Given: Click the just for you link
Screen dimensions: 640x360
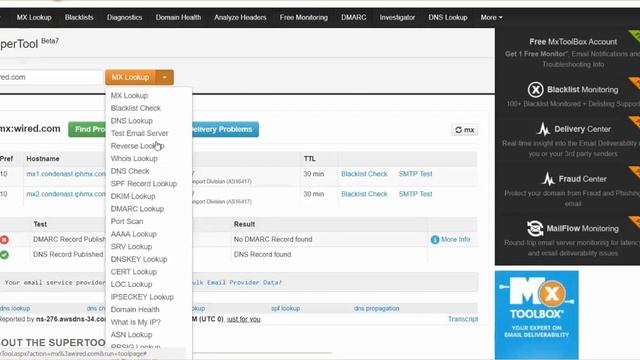Looking at the screenshot, I should pyautogui.click(x=243, y=319).
